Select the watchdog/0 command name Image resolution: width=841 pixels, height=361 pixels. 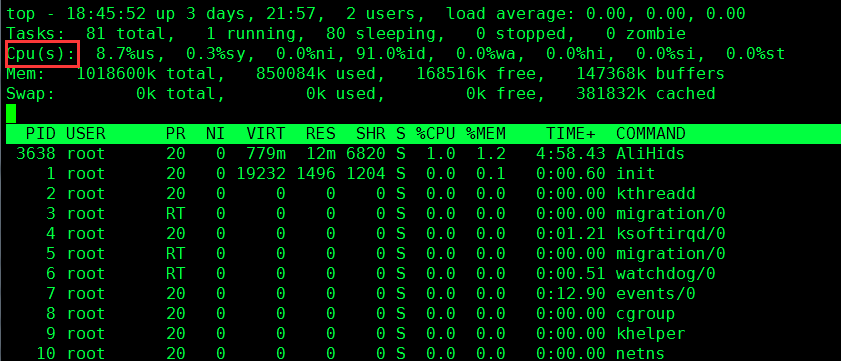tap(666, 274)
